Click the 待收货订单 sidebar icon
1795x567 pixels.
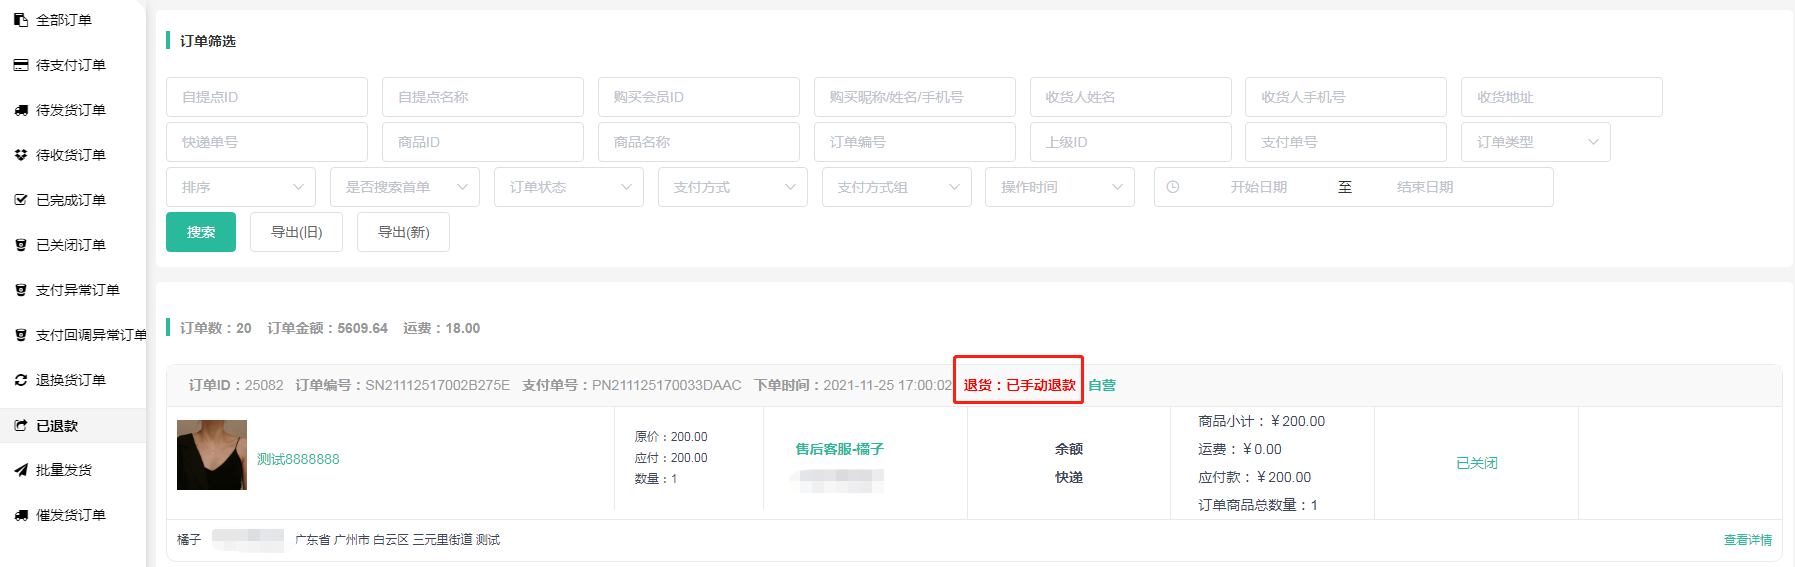(21, 155)
